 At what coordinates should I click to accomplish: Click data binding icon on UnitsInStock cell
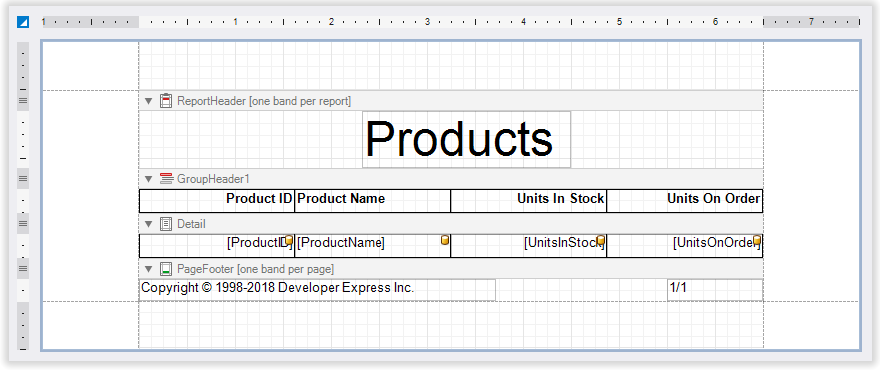click(x=601, y=240)
